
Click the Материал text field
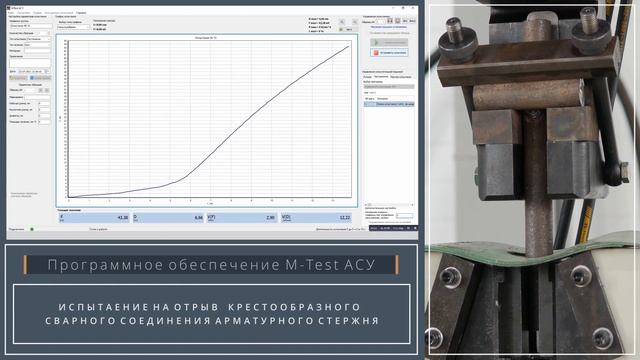(x=38, y=51)
